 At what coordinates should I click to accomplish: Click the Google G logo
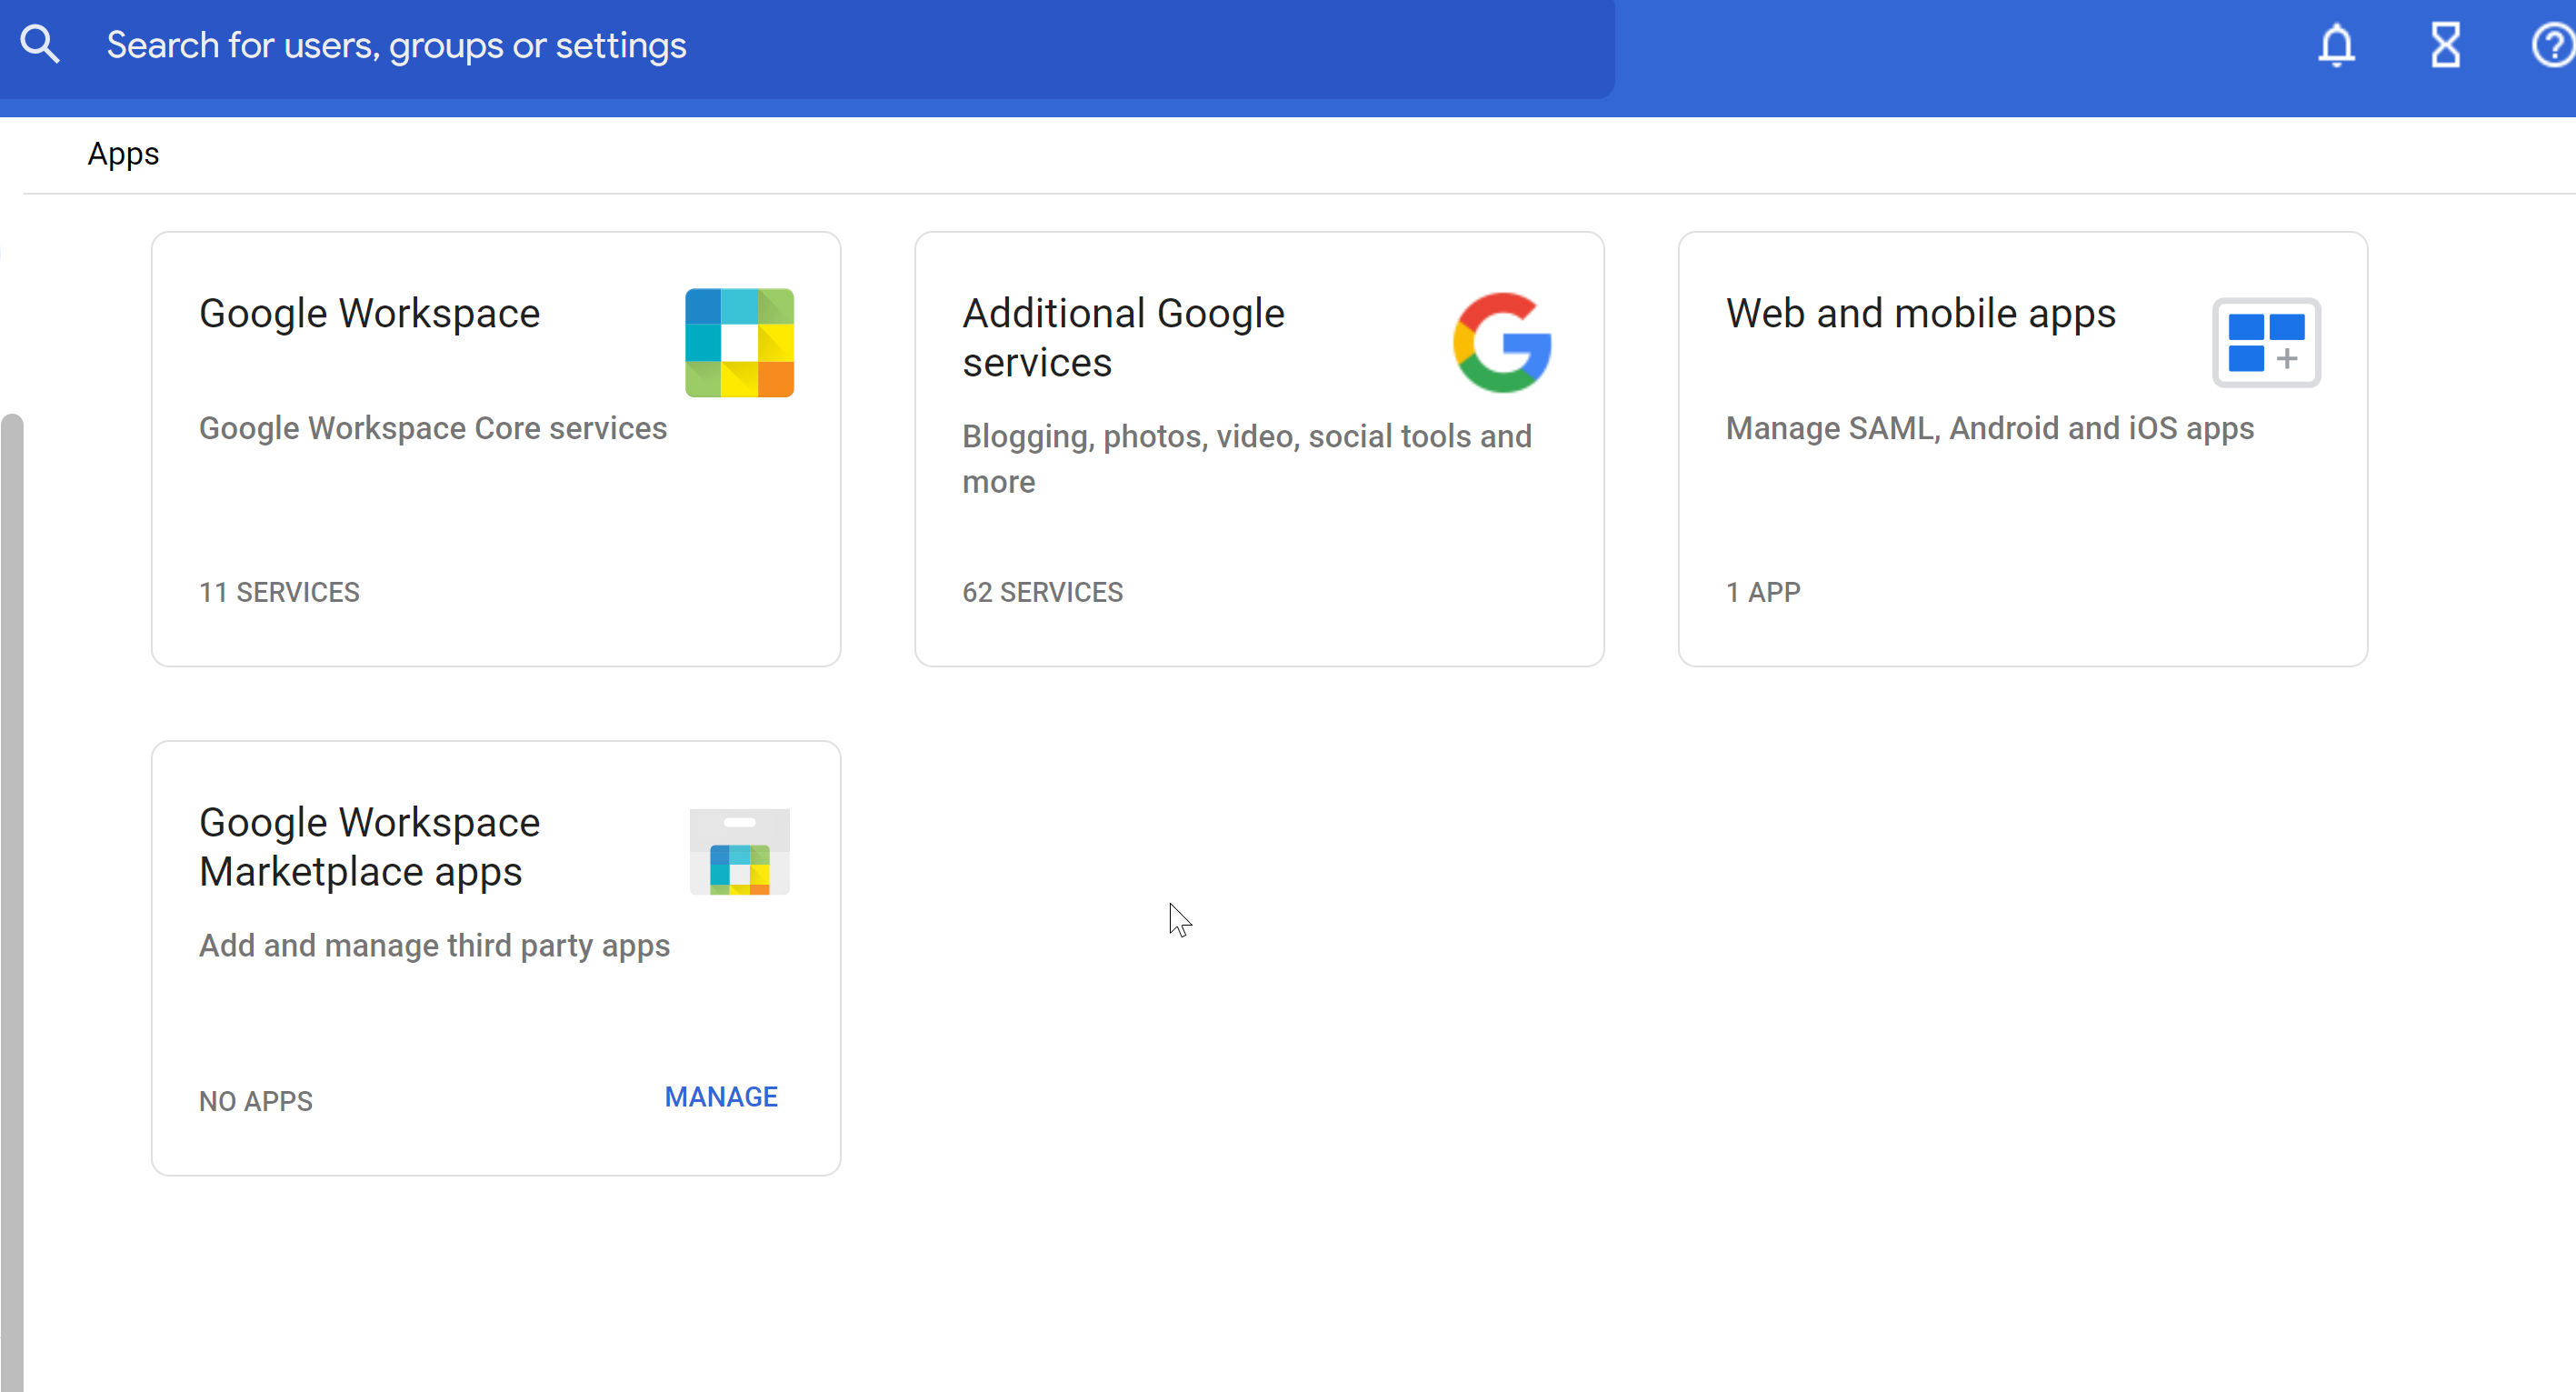(x=1502, y=343)
